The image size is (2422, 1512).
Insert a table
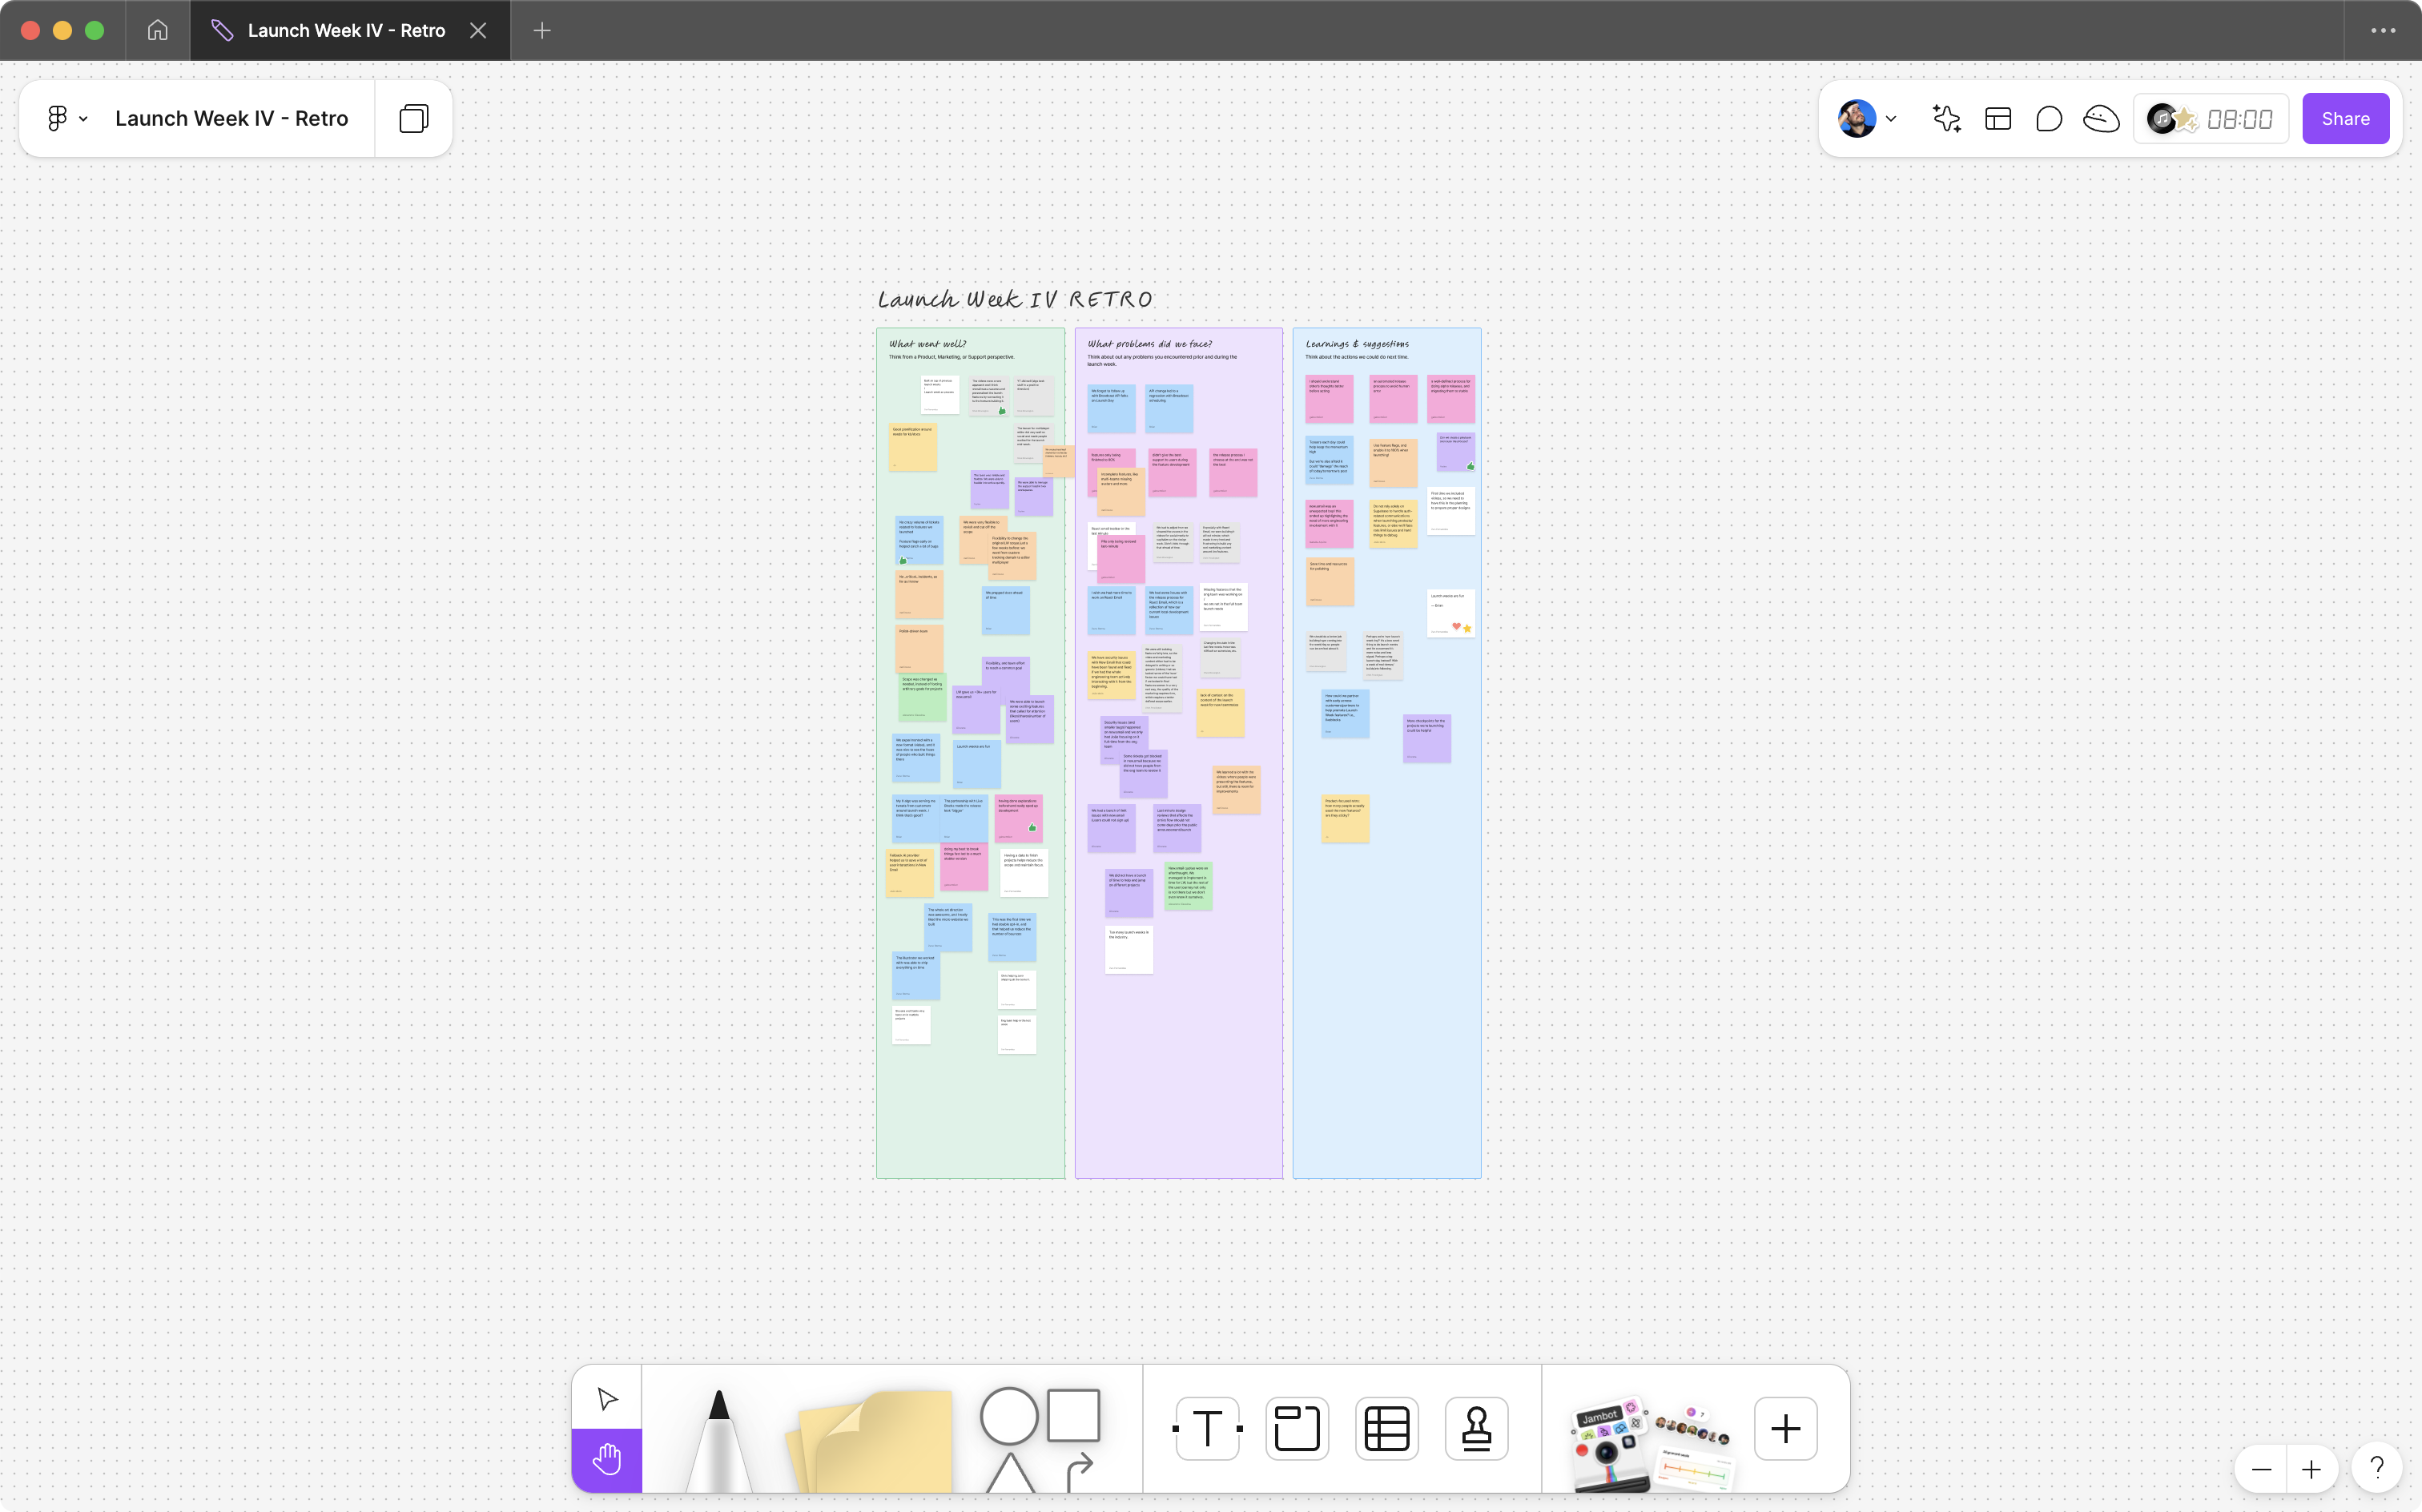(x=1387, y=1429)
